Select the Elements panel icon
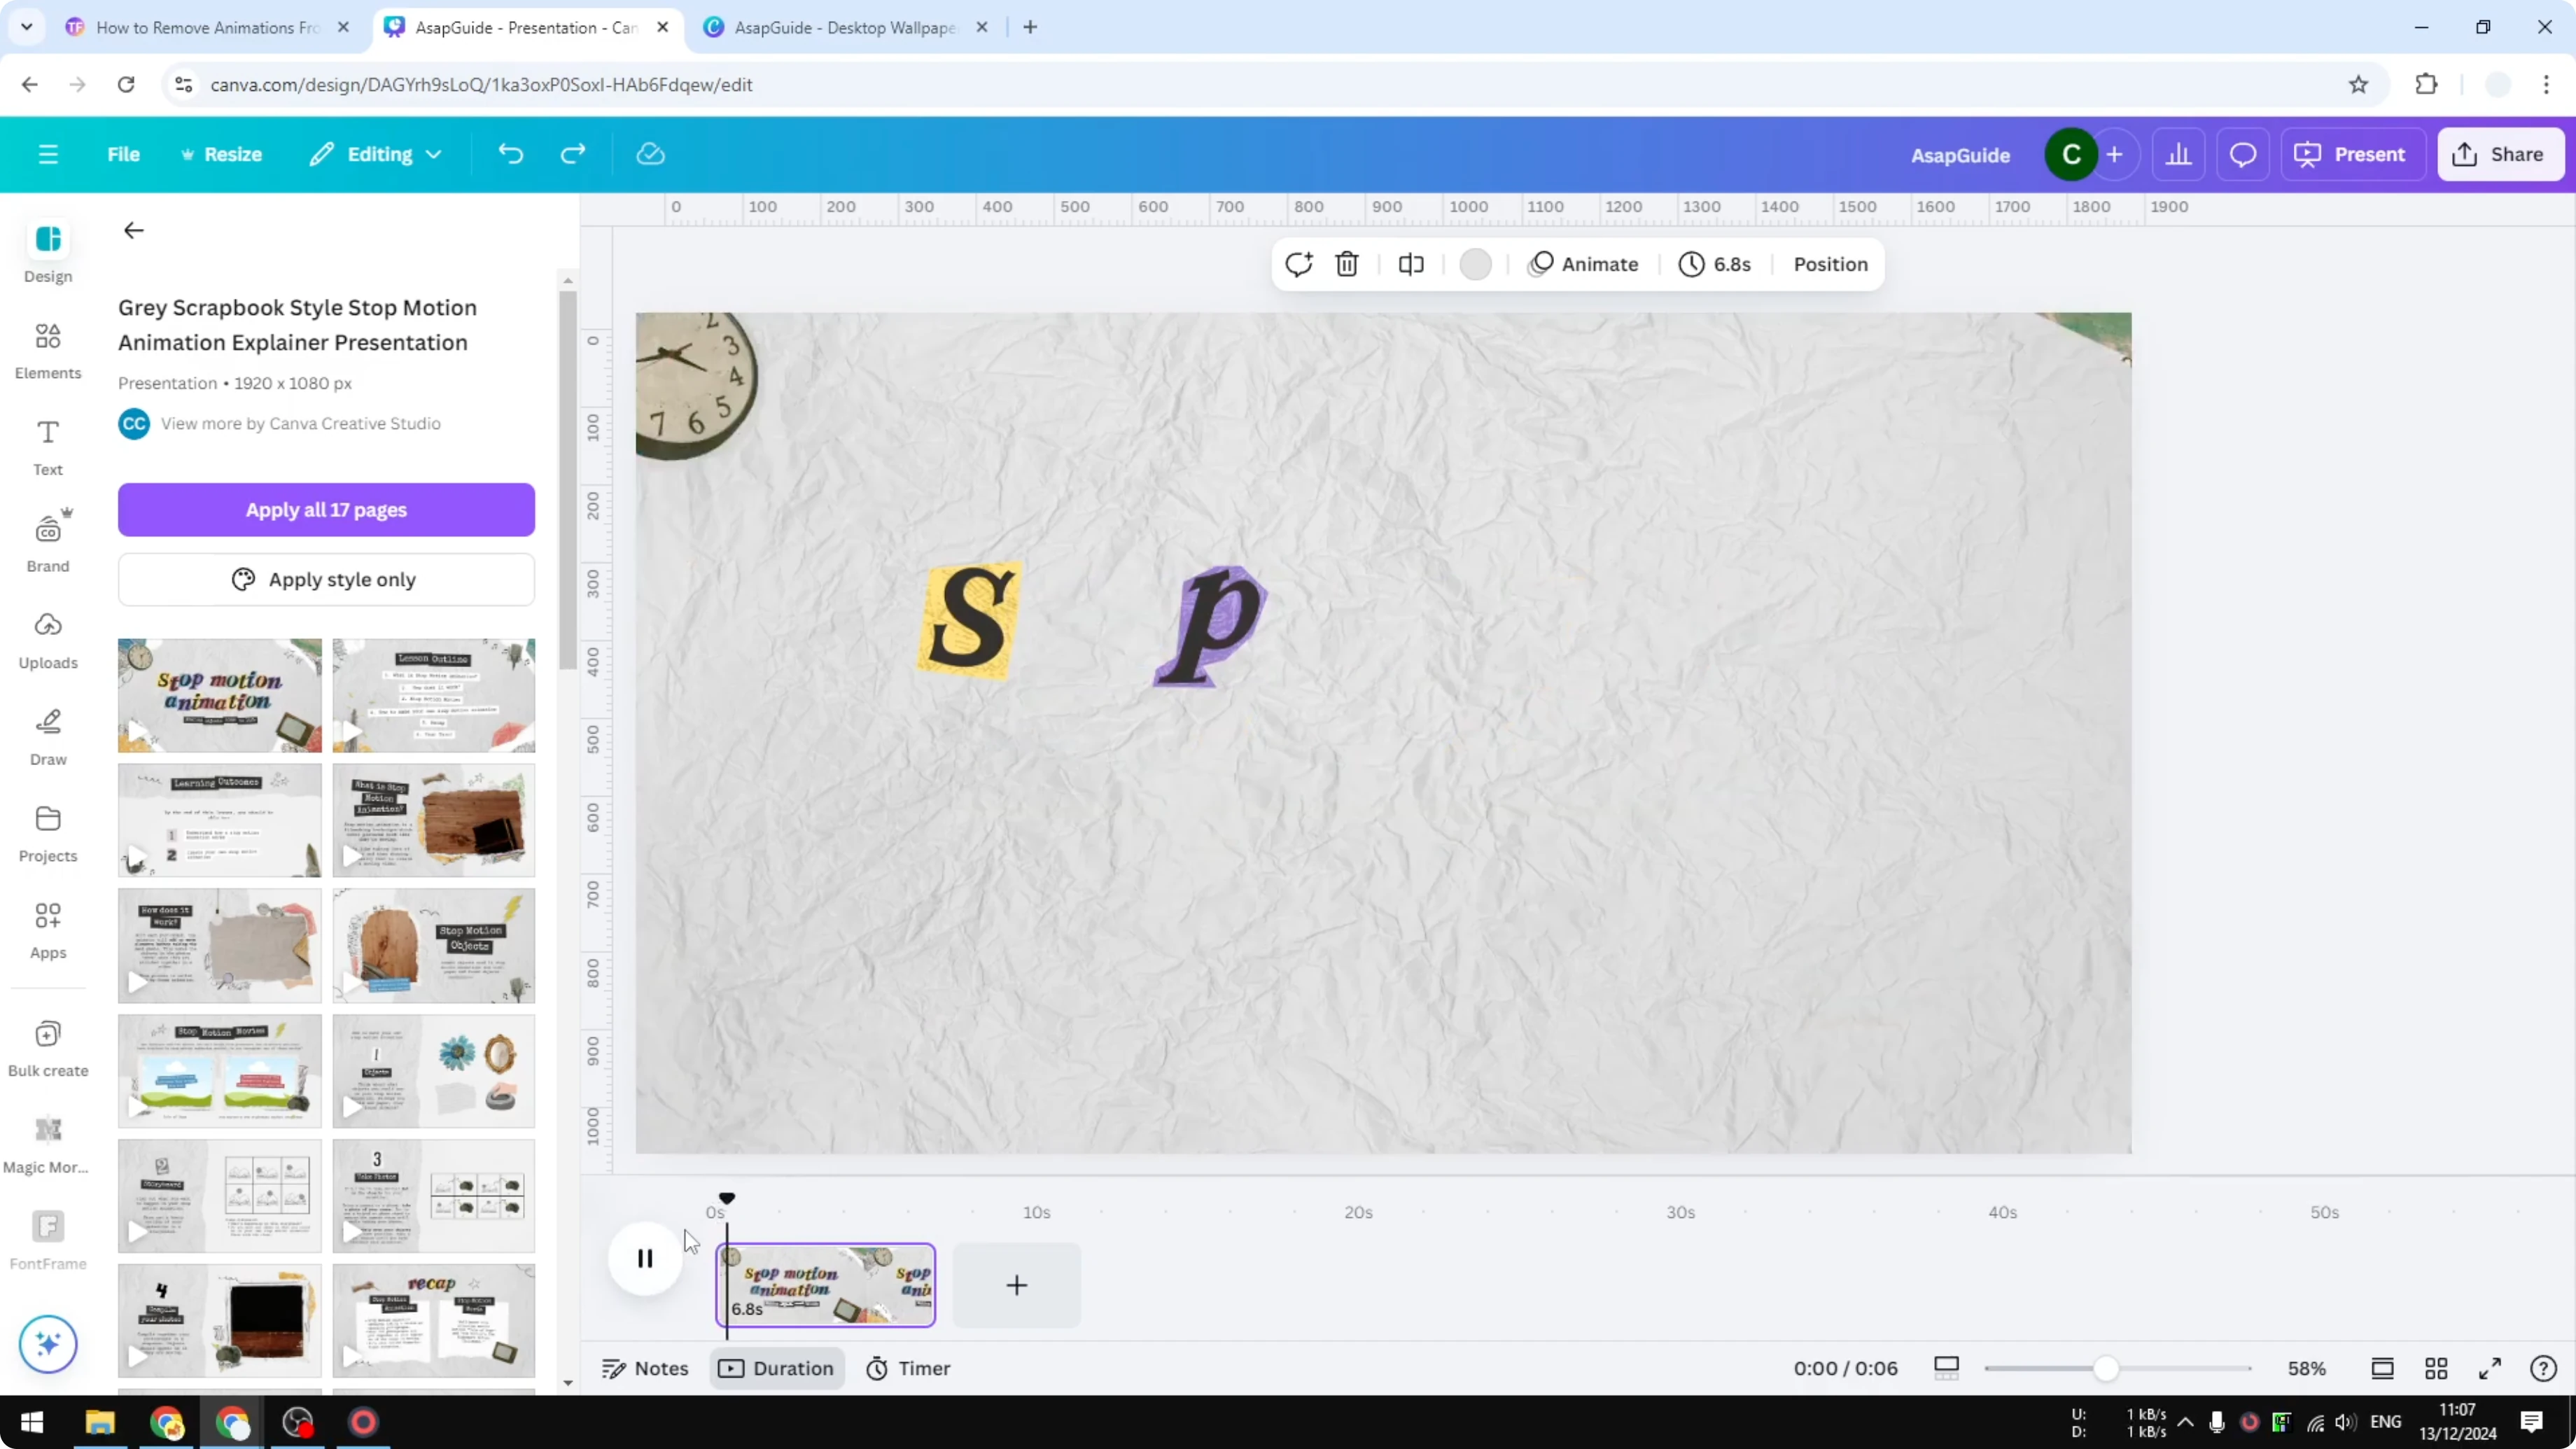This screenshot has width=2576, height=1449. pyautogui.click(x=47, y=349)
